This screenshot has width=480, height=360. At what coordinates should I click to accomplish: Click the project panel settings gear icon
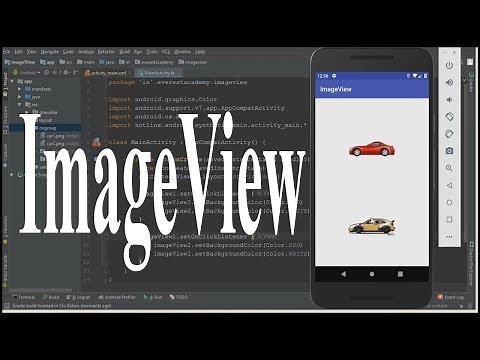coord(66,72)
